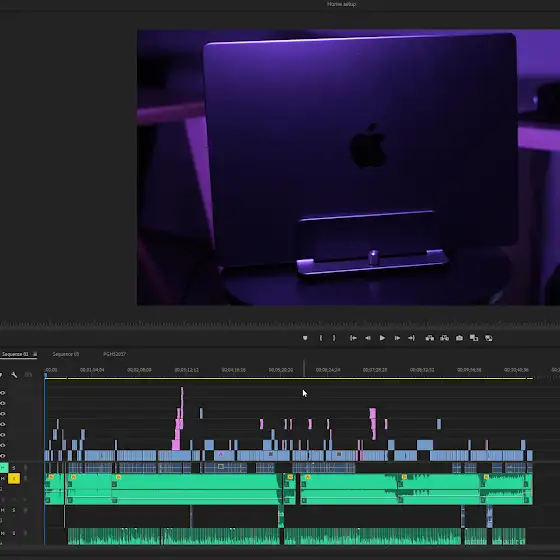Image resolution: width=560 pixels, height=560 pixels.
Task: Jump to the In point
Action: click(353, 338)
